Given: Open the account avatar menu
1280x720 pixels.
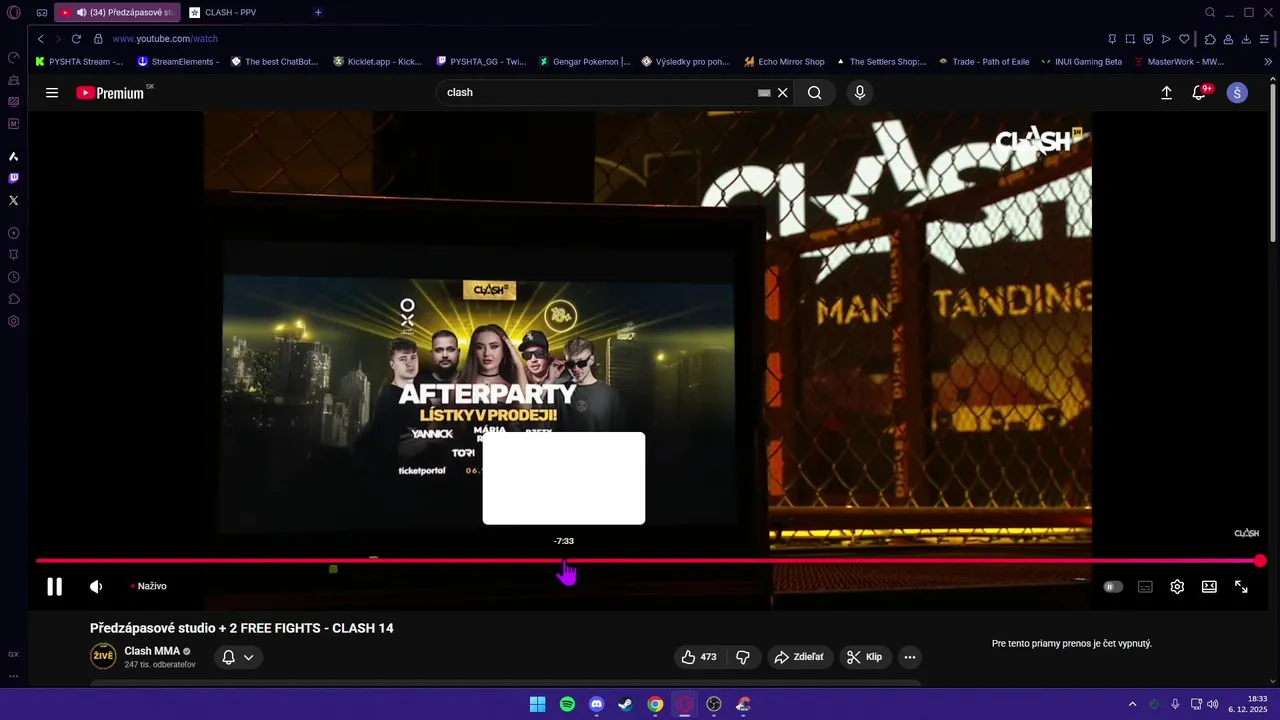Looking at the screenshot, I should coord(1237,93).
